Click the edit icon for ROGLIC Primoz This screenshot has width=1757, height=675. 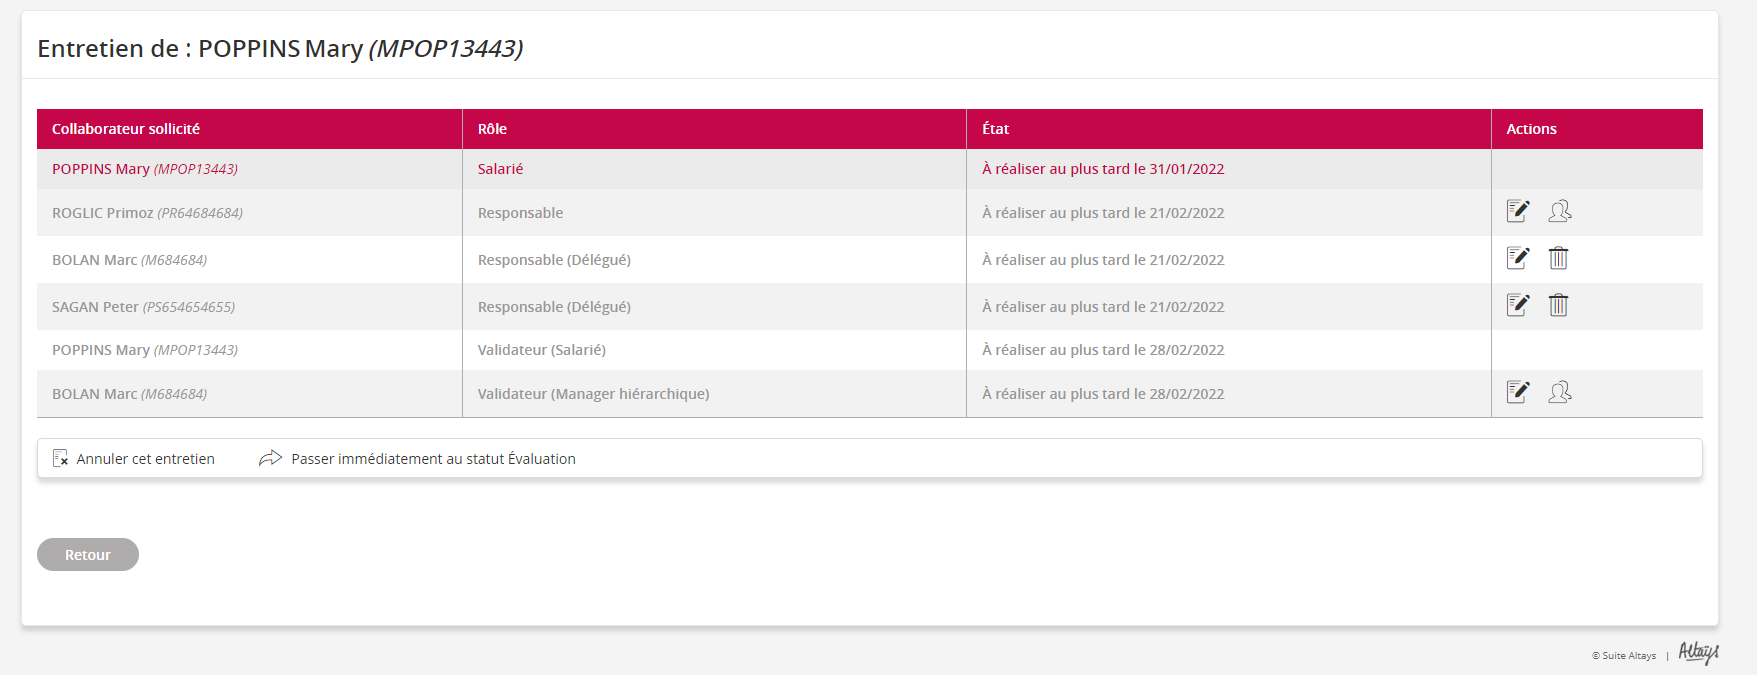click(x=1517, y=211)
